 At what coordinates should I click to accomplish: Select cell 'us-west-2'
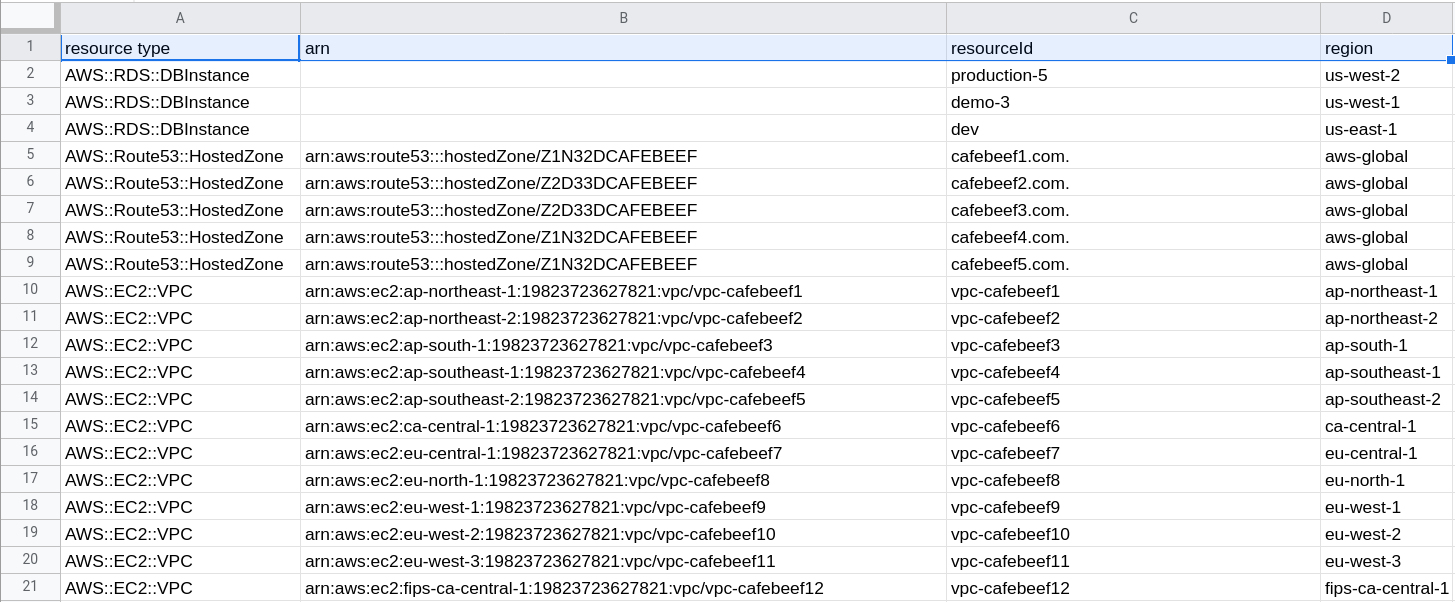(1387, 74)
